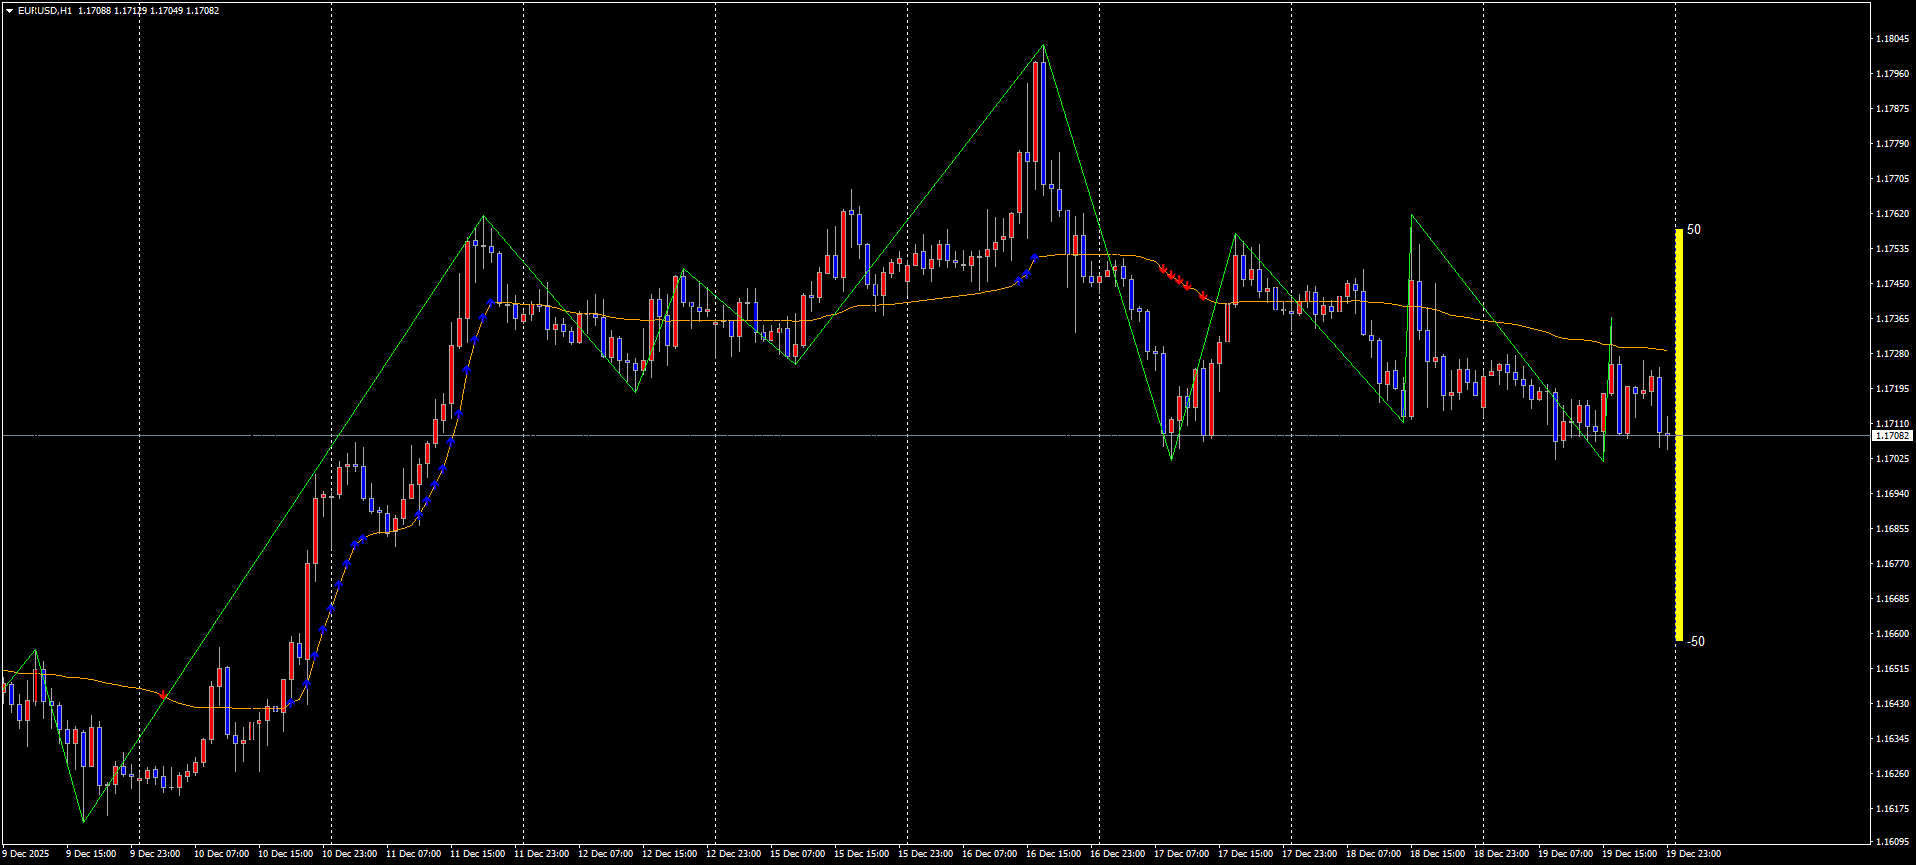Screen dimensions: 1916x865
Task: Click the 1.16090 price at scale bottom
Action: point(1891,841)
